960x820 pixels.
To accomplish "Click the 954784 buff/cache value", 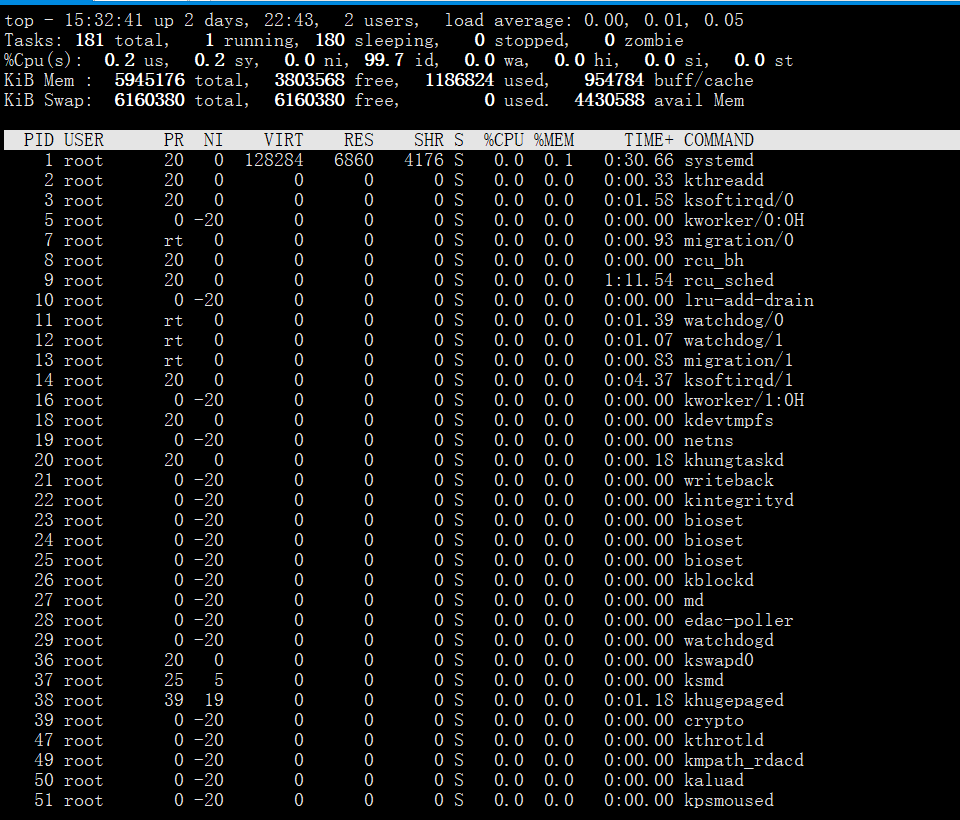I will coord(614,80).
